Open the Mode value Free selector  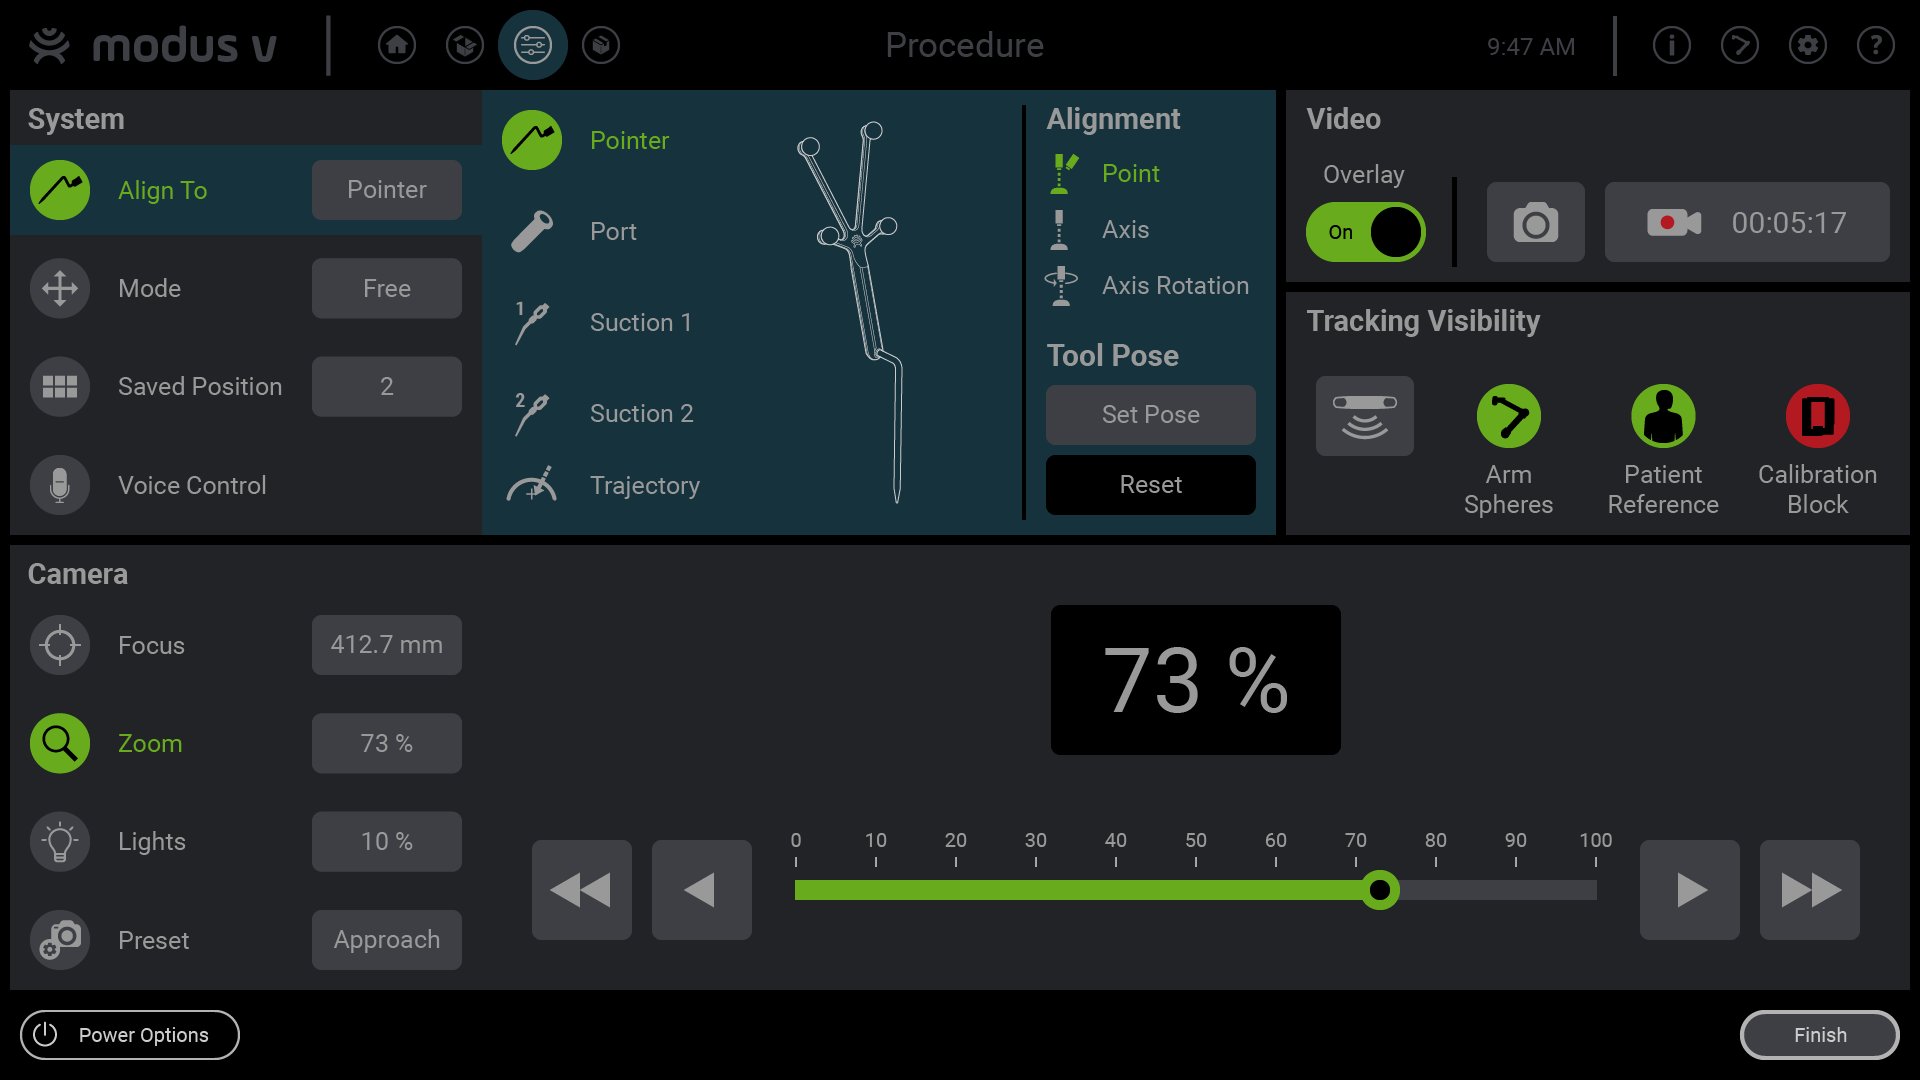386,288
